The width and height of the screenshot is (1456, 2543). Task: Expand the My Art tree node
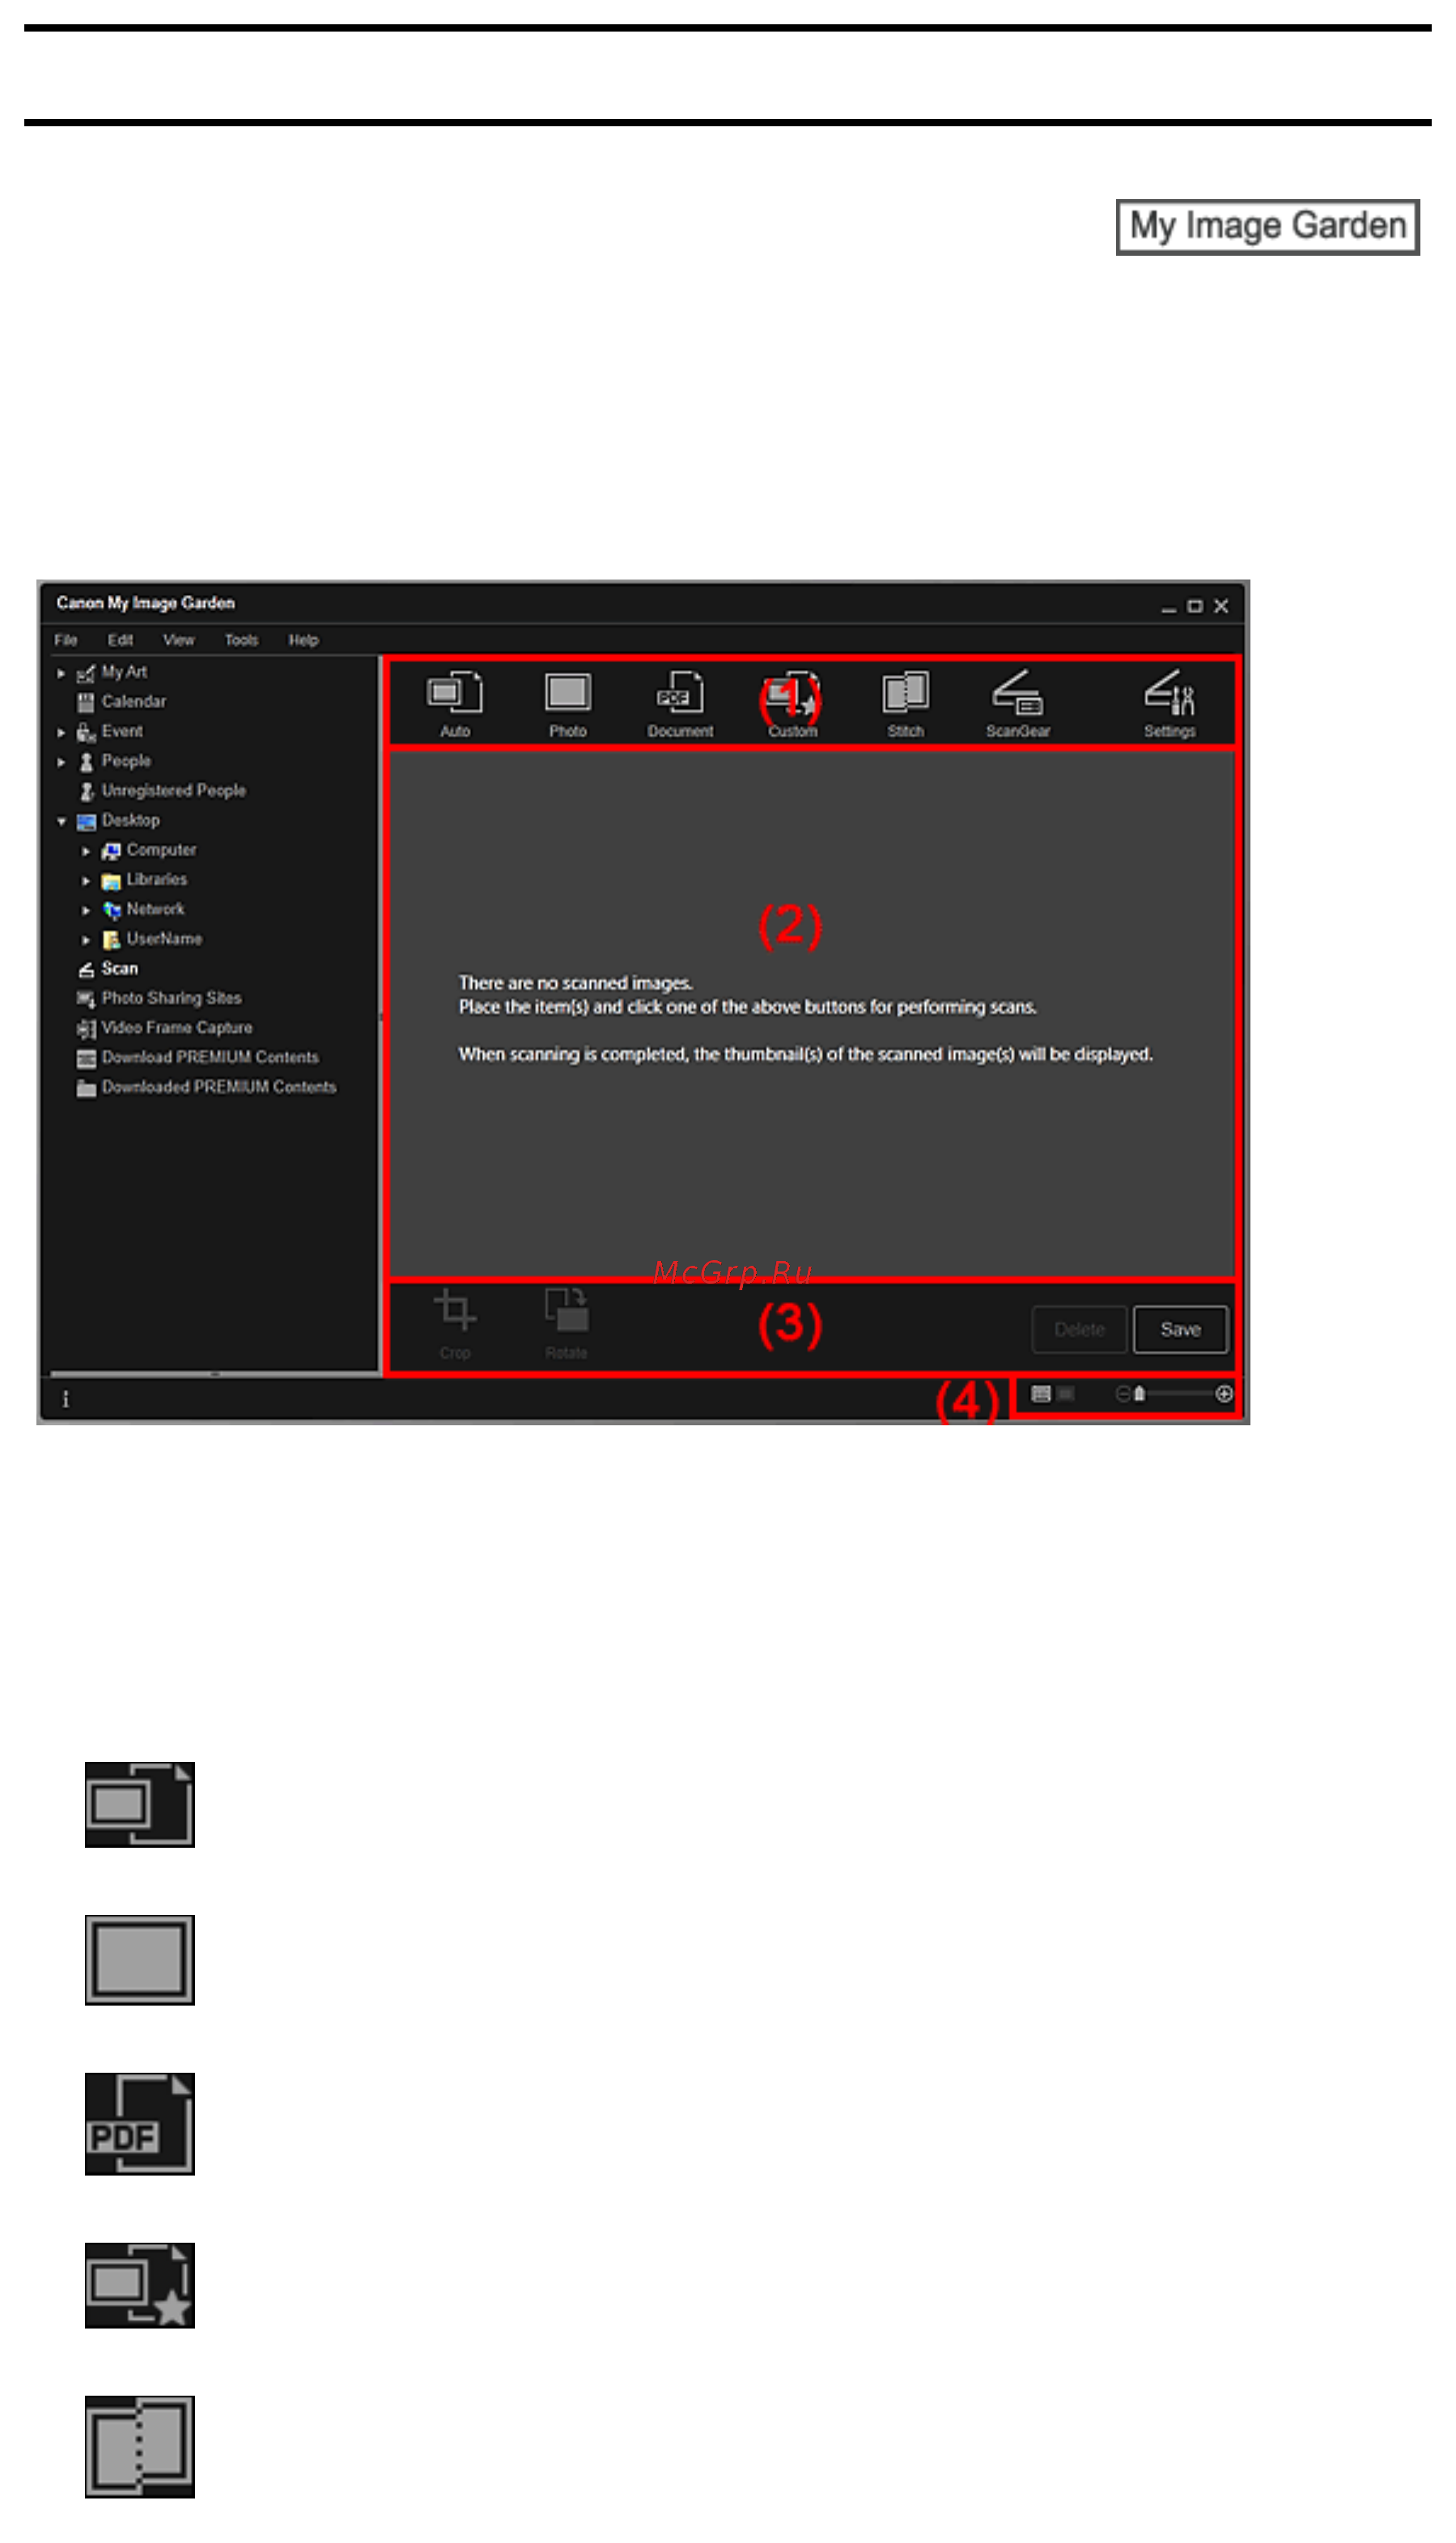point(61,673)
